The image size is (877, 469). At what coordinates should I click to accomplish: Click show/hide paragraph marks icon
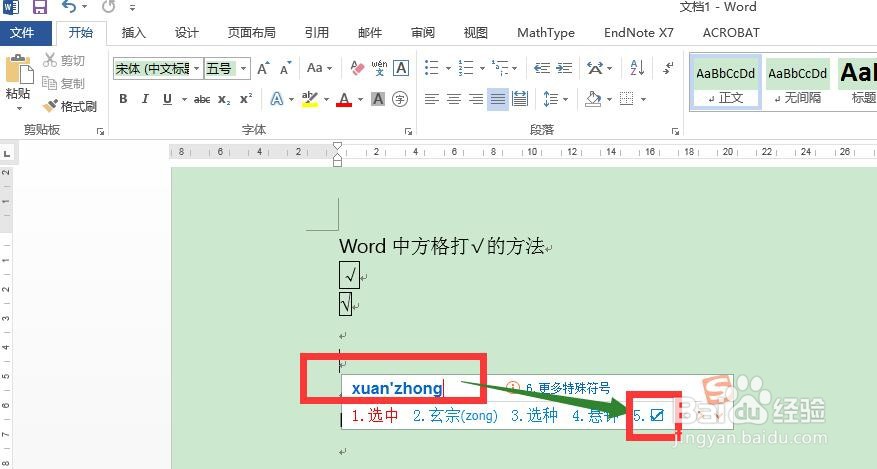(668, 68)
